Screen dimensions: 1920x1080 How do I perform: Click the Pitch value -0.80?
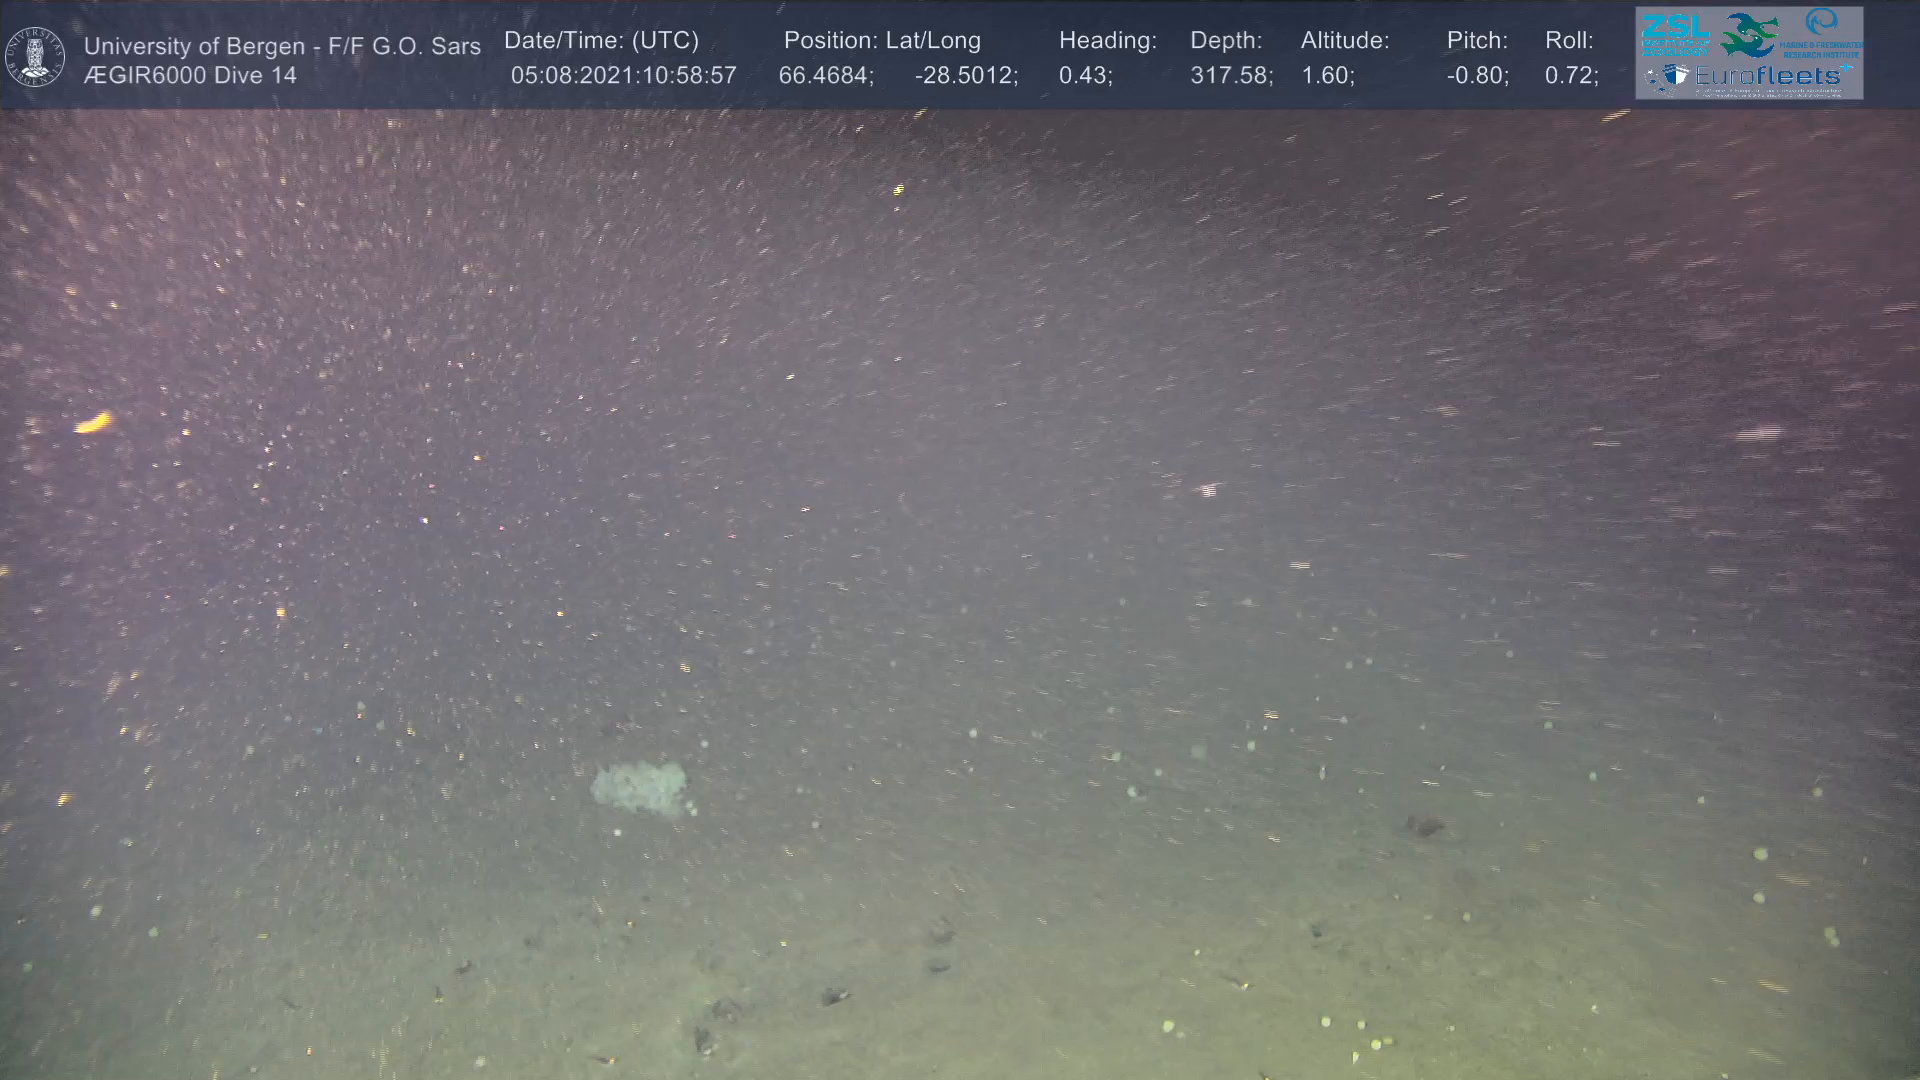(x=1477, y=75)
